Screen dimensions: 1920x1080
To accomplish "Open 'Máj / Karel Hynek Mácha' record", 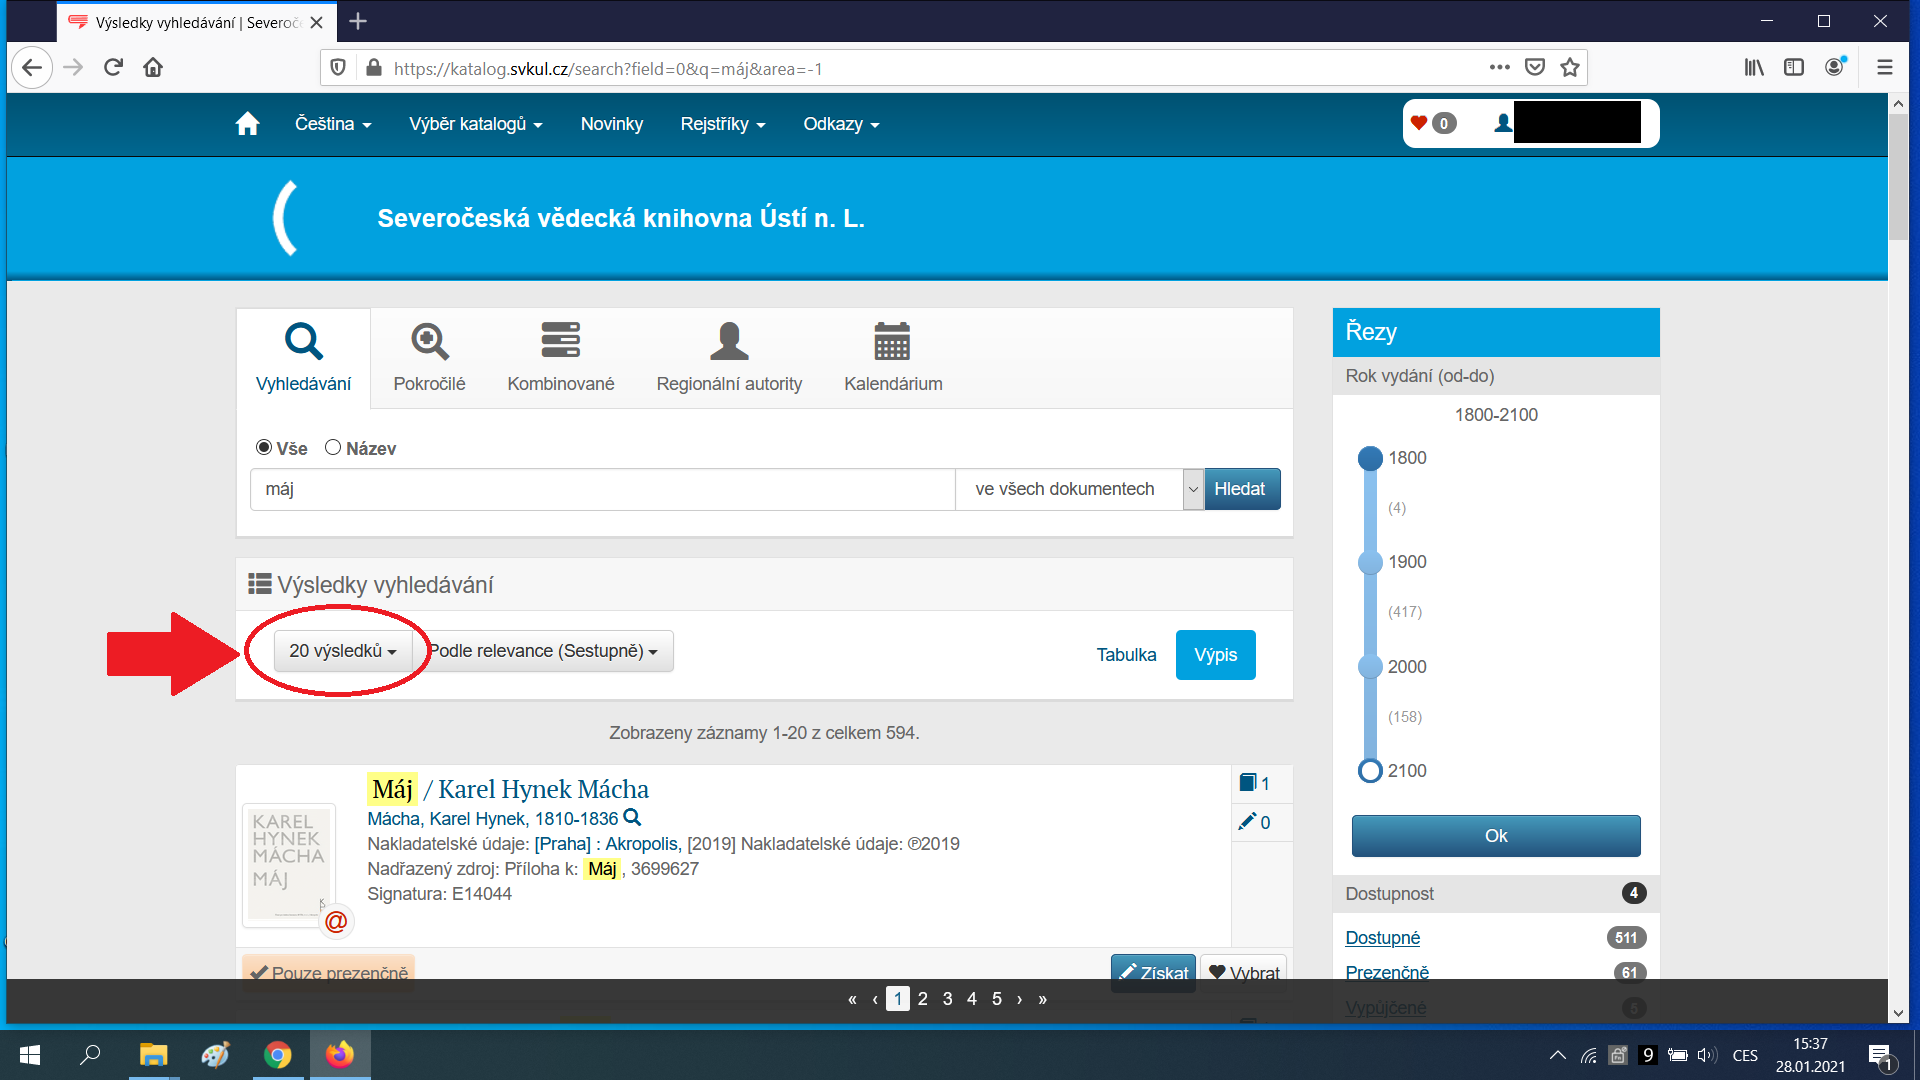I will click(x=508, y=789).
